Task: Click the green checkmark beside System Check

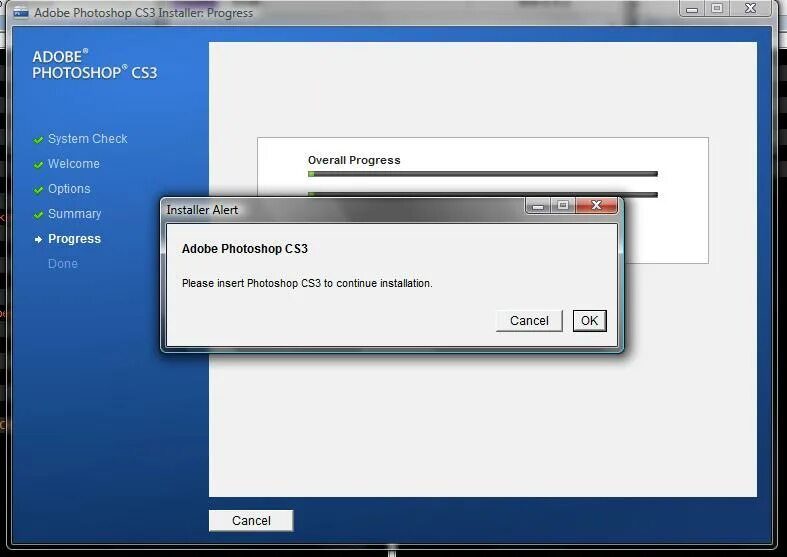Action: click(38, 140)
